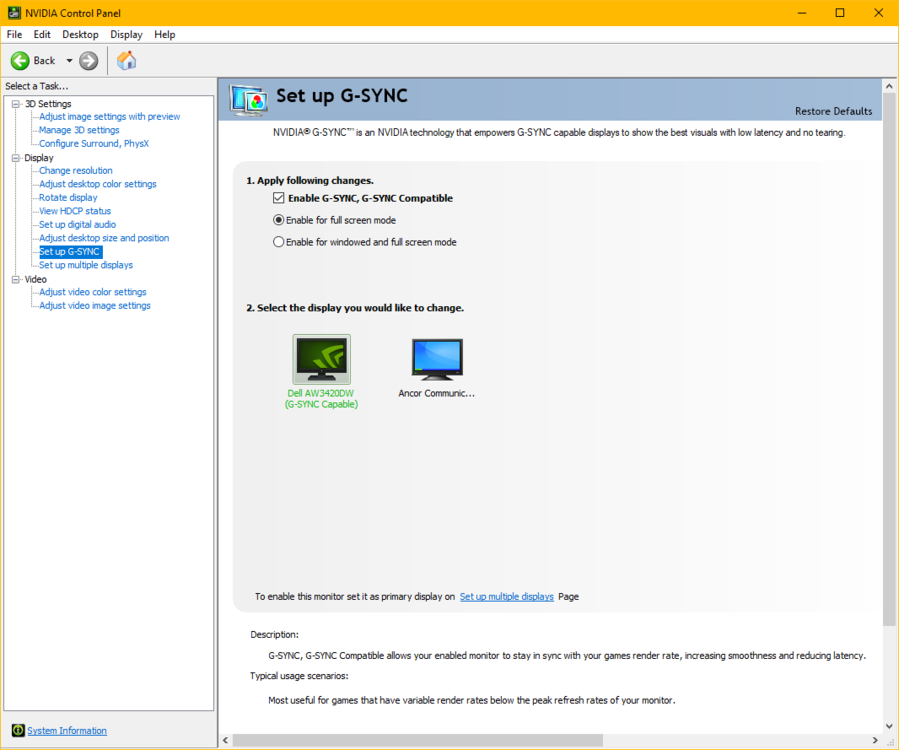899x750 pixels.
Task: Open the Desktop menu
Action: [x=80, y=34]
